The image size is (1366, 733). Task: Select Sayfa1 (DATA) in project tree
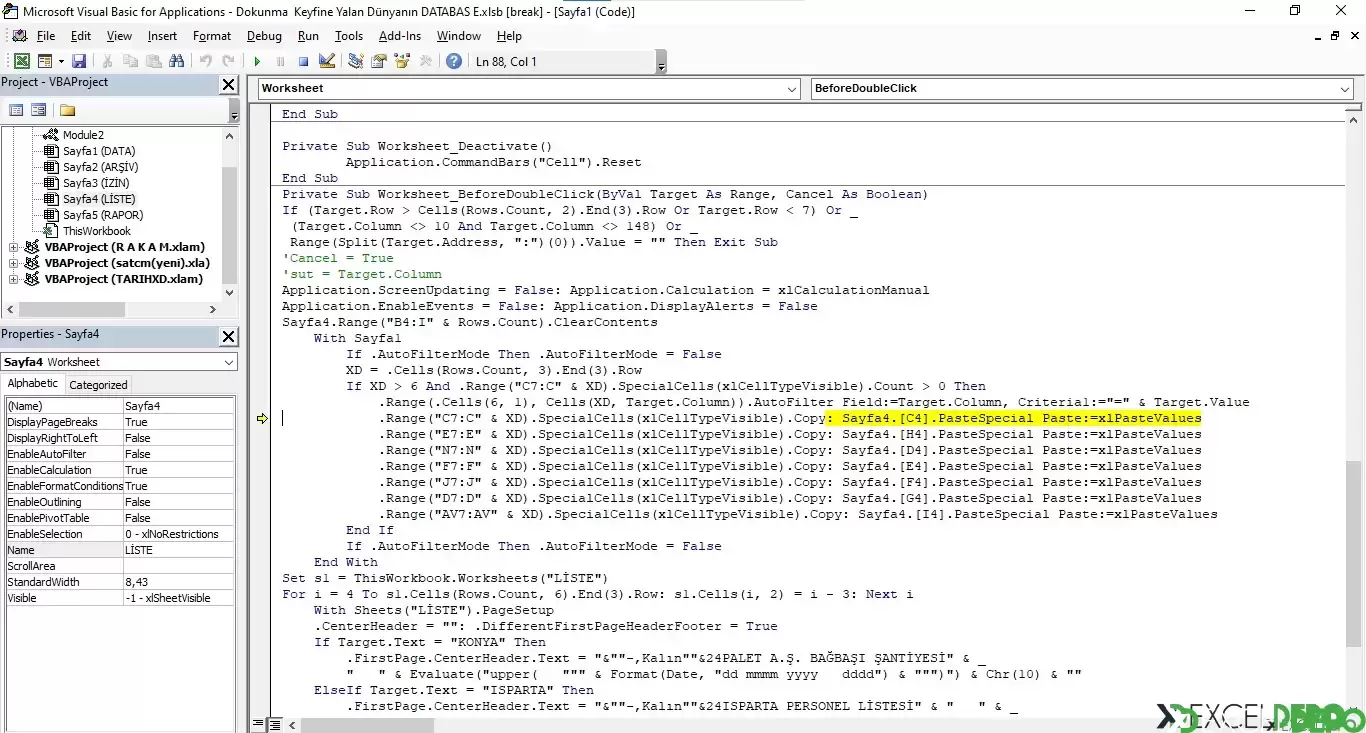[x=99, y=151]
